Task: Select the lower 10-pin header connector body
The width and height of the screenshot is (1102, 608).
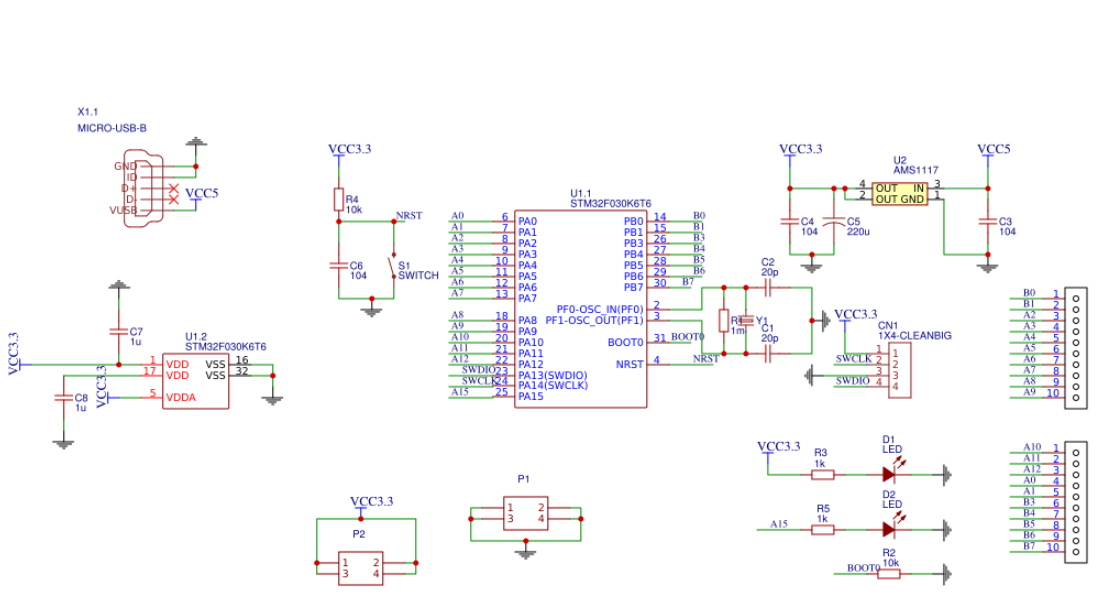Action: point(1076,502)
